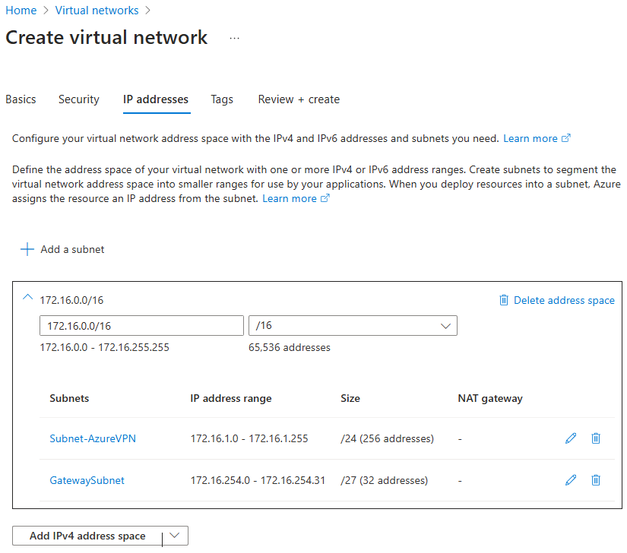
Task: Click the plus icon for Add a subnet
Action: tap(27, 249)
